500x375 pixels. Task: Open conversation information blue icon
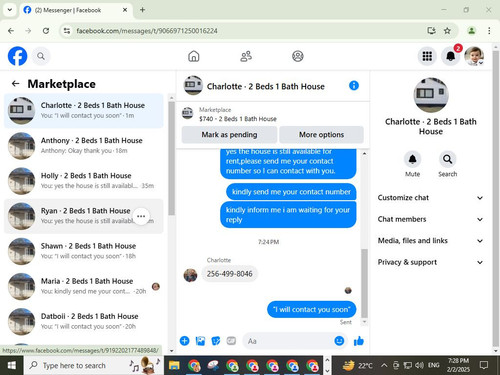pos(354,86)
